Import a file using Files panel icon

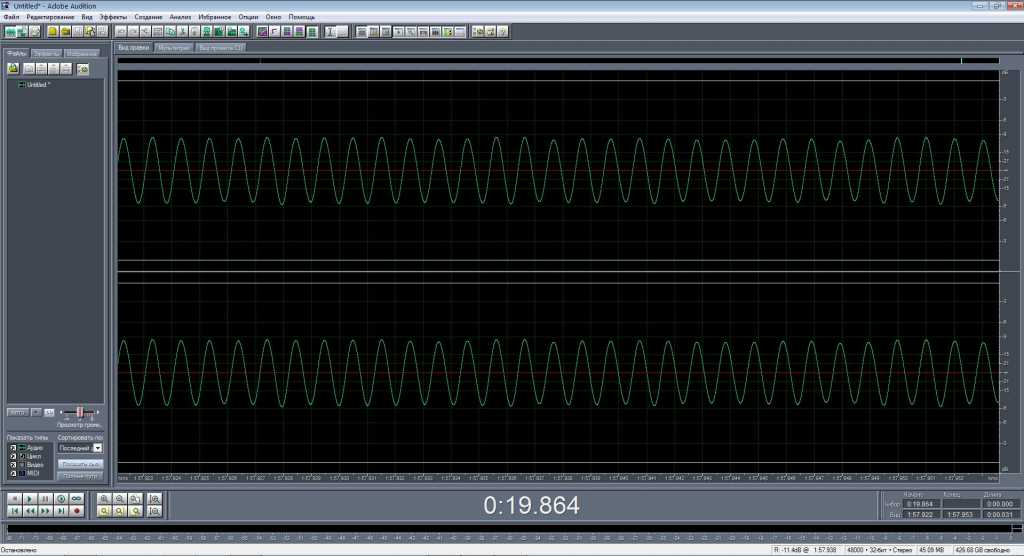pyautogui.click(x=13, y=69)
